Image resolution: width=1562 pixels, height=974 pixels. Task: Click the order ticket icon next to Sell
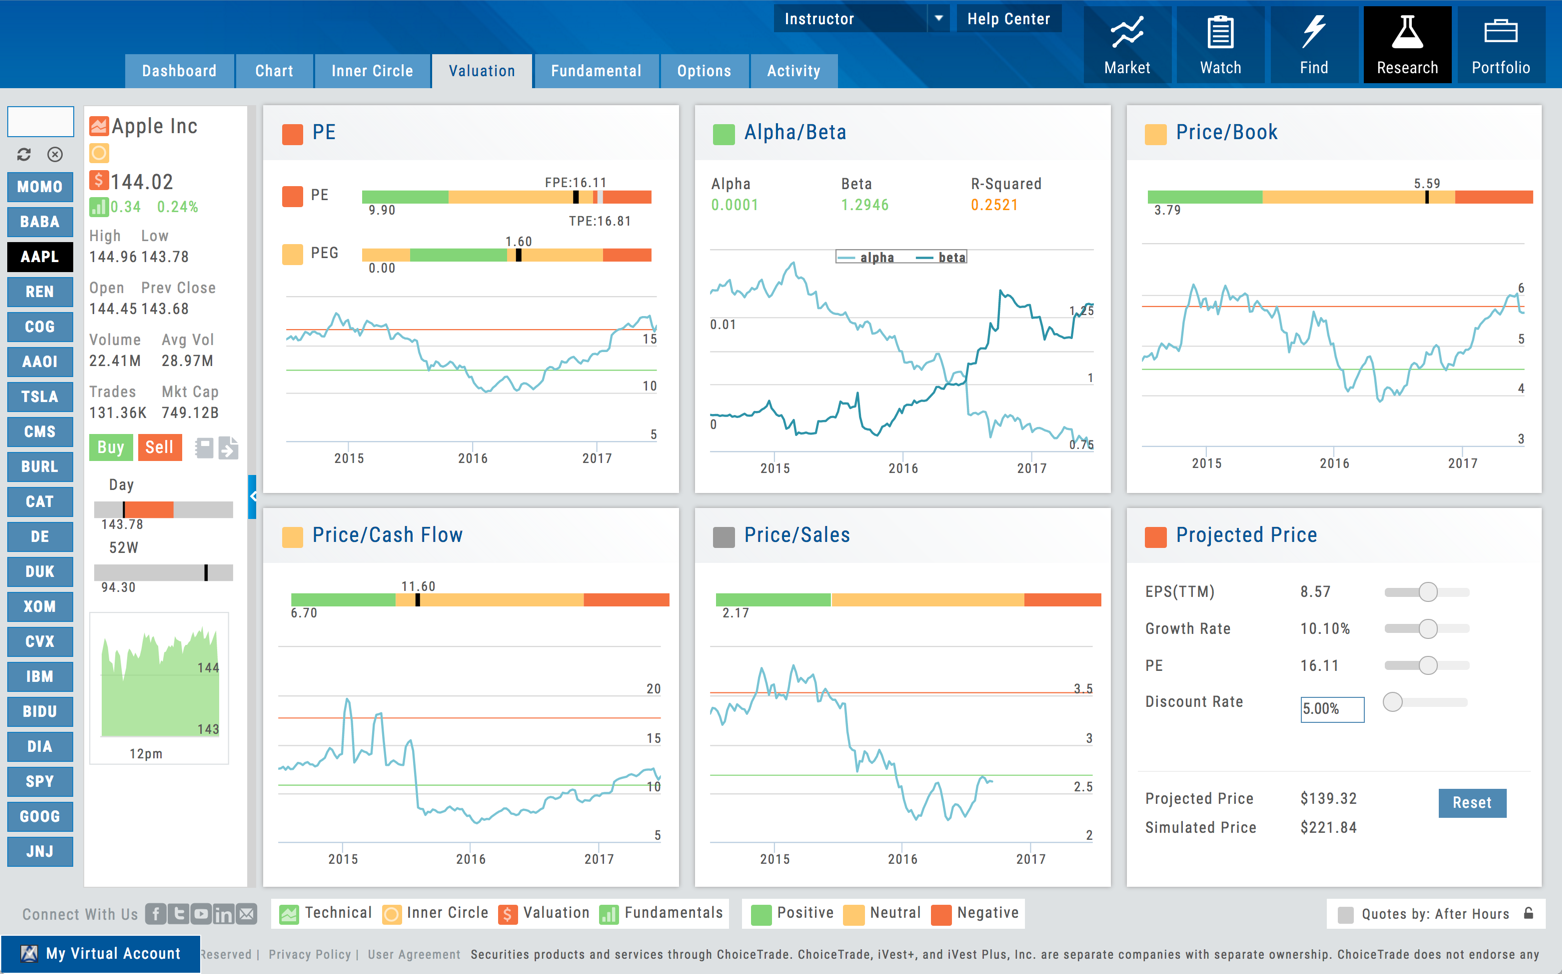point(204,447)
